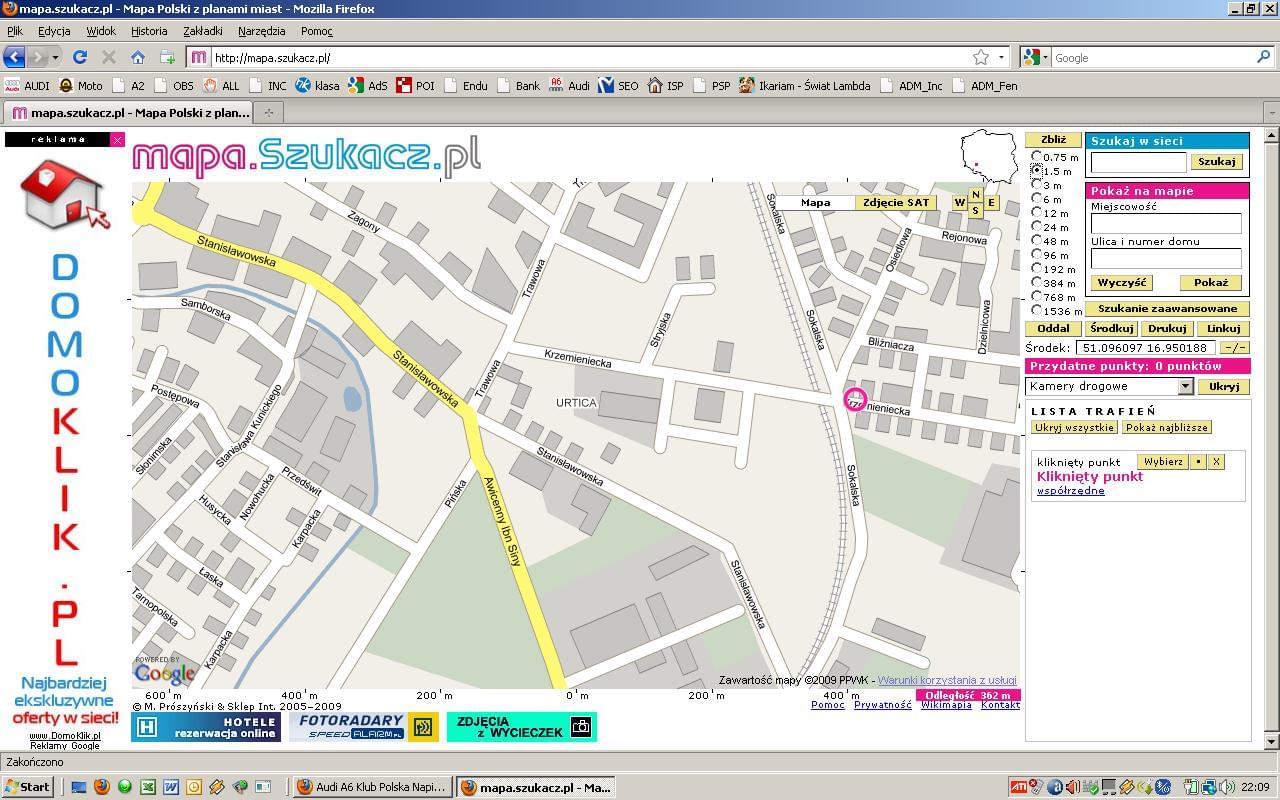Click the Linkuj button

click(x=1222, y=328)
